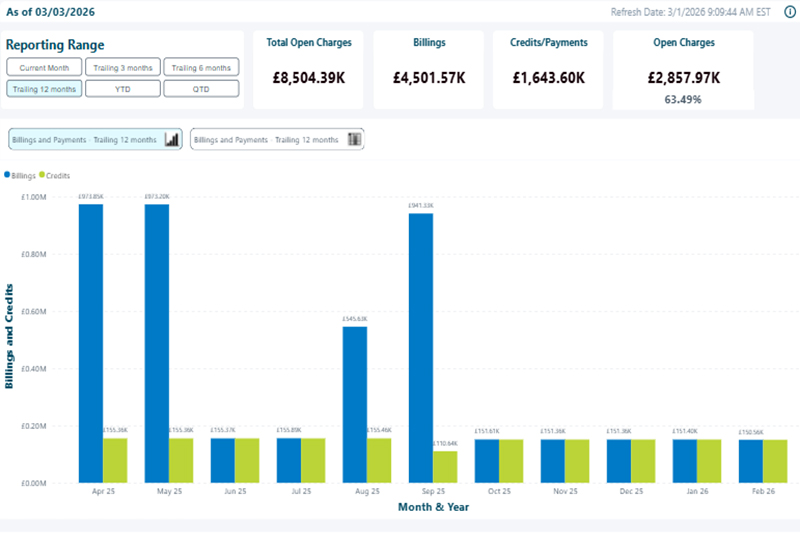Click the Credits/Payments total card

tap(548, 68)
